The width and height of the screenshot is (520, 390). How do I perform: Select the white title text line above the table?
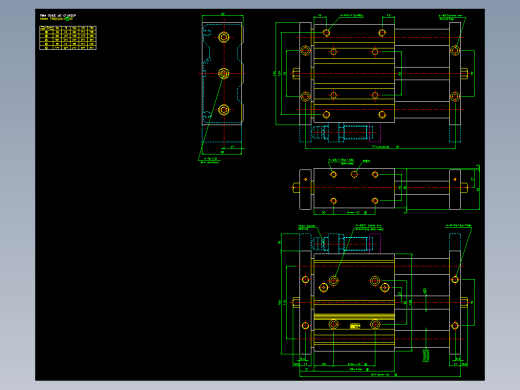coord(58,15)
